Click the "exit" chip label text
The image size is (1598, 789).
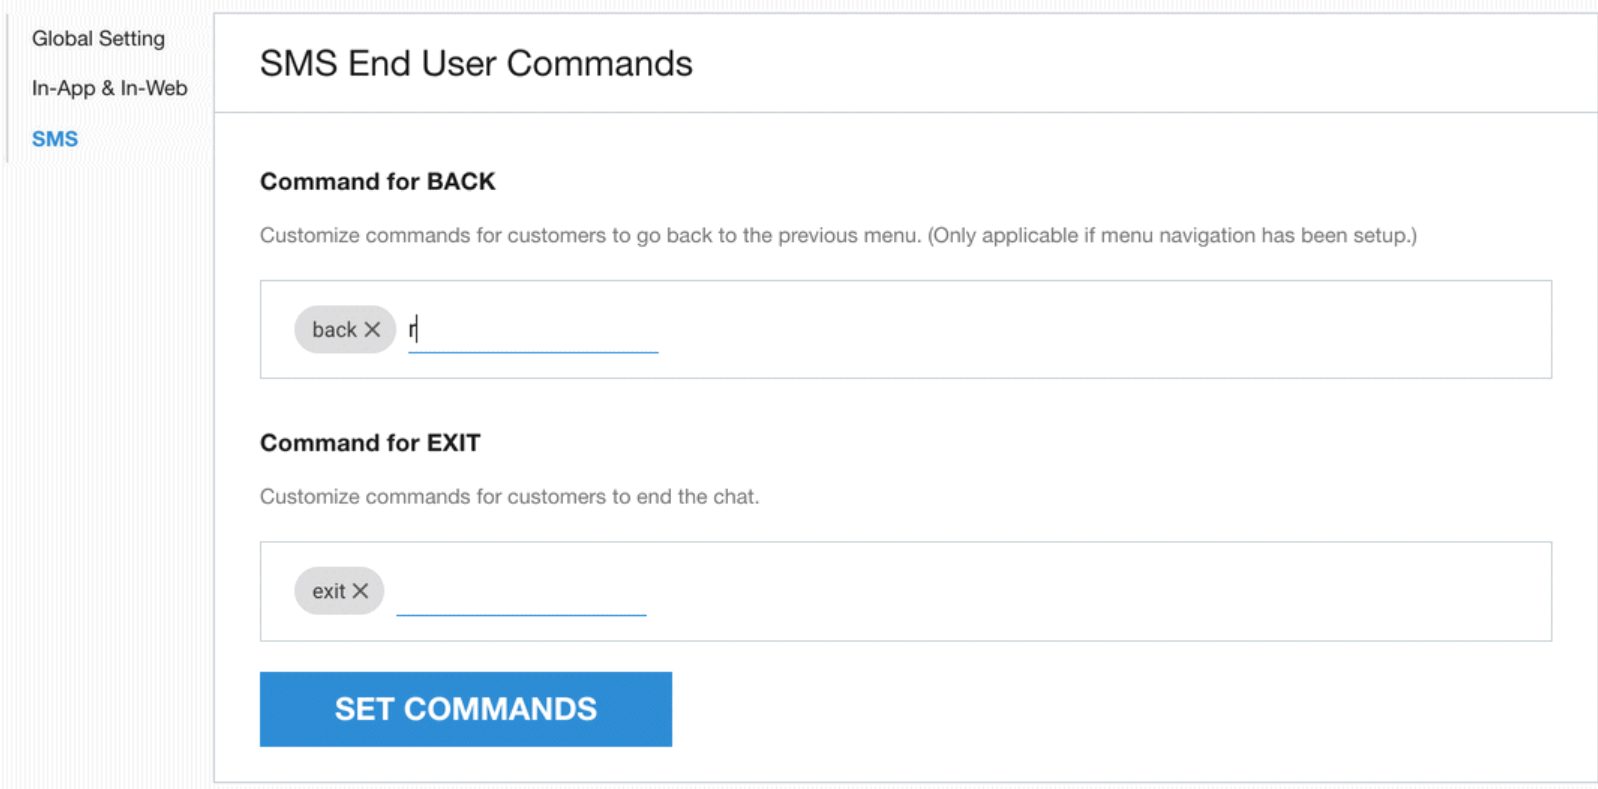point(328,591)
